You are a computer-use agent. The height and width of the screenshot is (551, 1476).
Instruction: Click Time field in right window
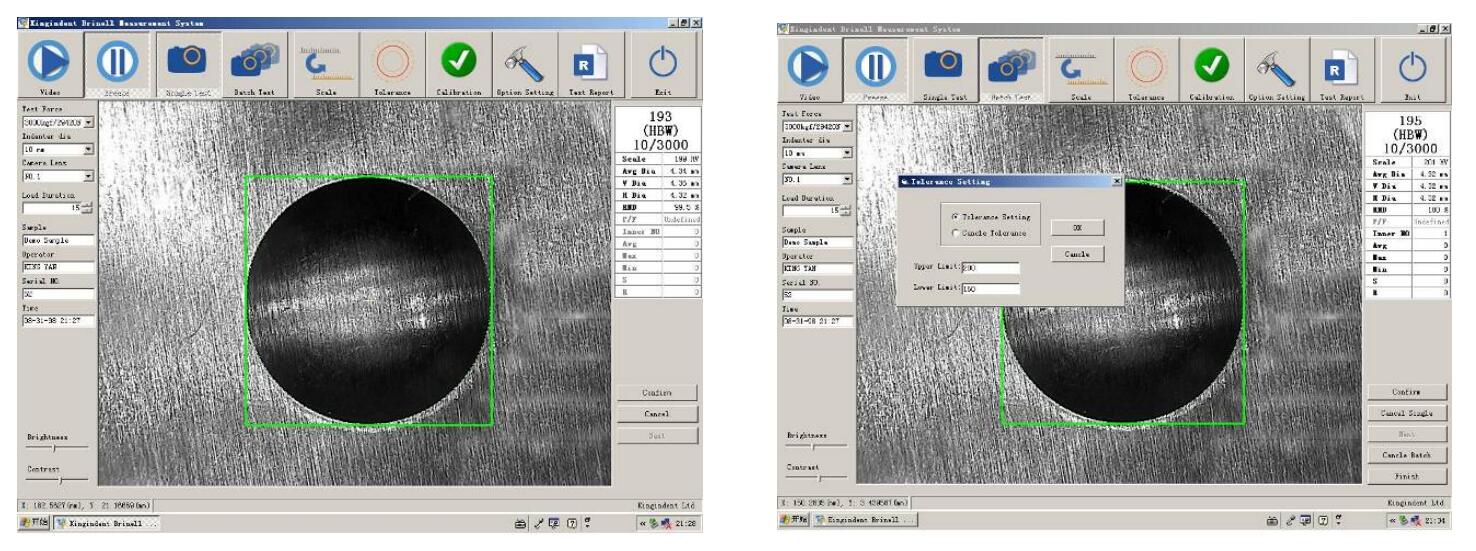pyautogui.click(x=817, y=322)
